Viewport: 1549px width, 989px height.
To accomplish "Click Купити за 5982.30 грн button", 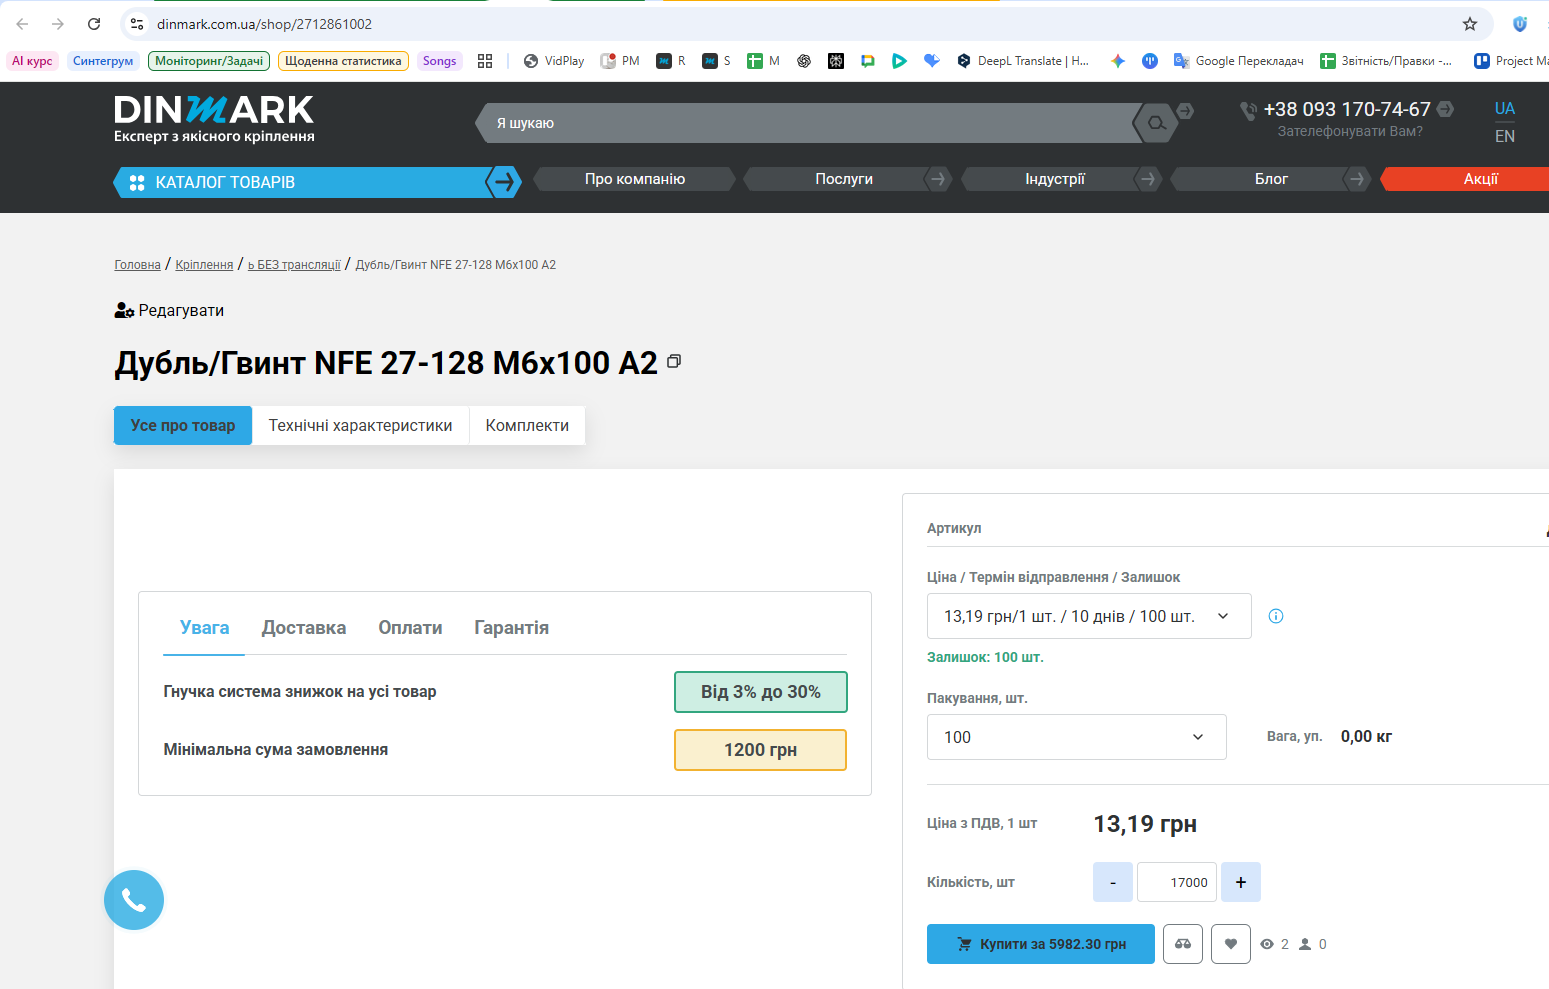I will tap(1041, 944).
